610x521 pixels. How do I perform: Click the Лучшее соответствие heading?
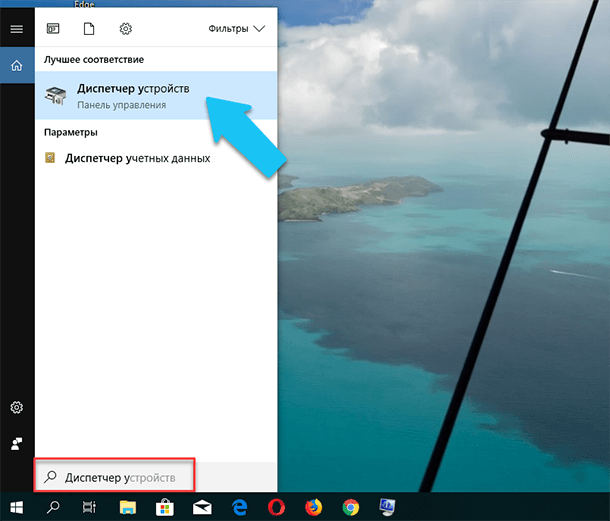click(94, 60)
